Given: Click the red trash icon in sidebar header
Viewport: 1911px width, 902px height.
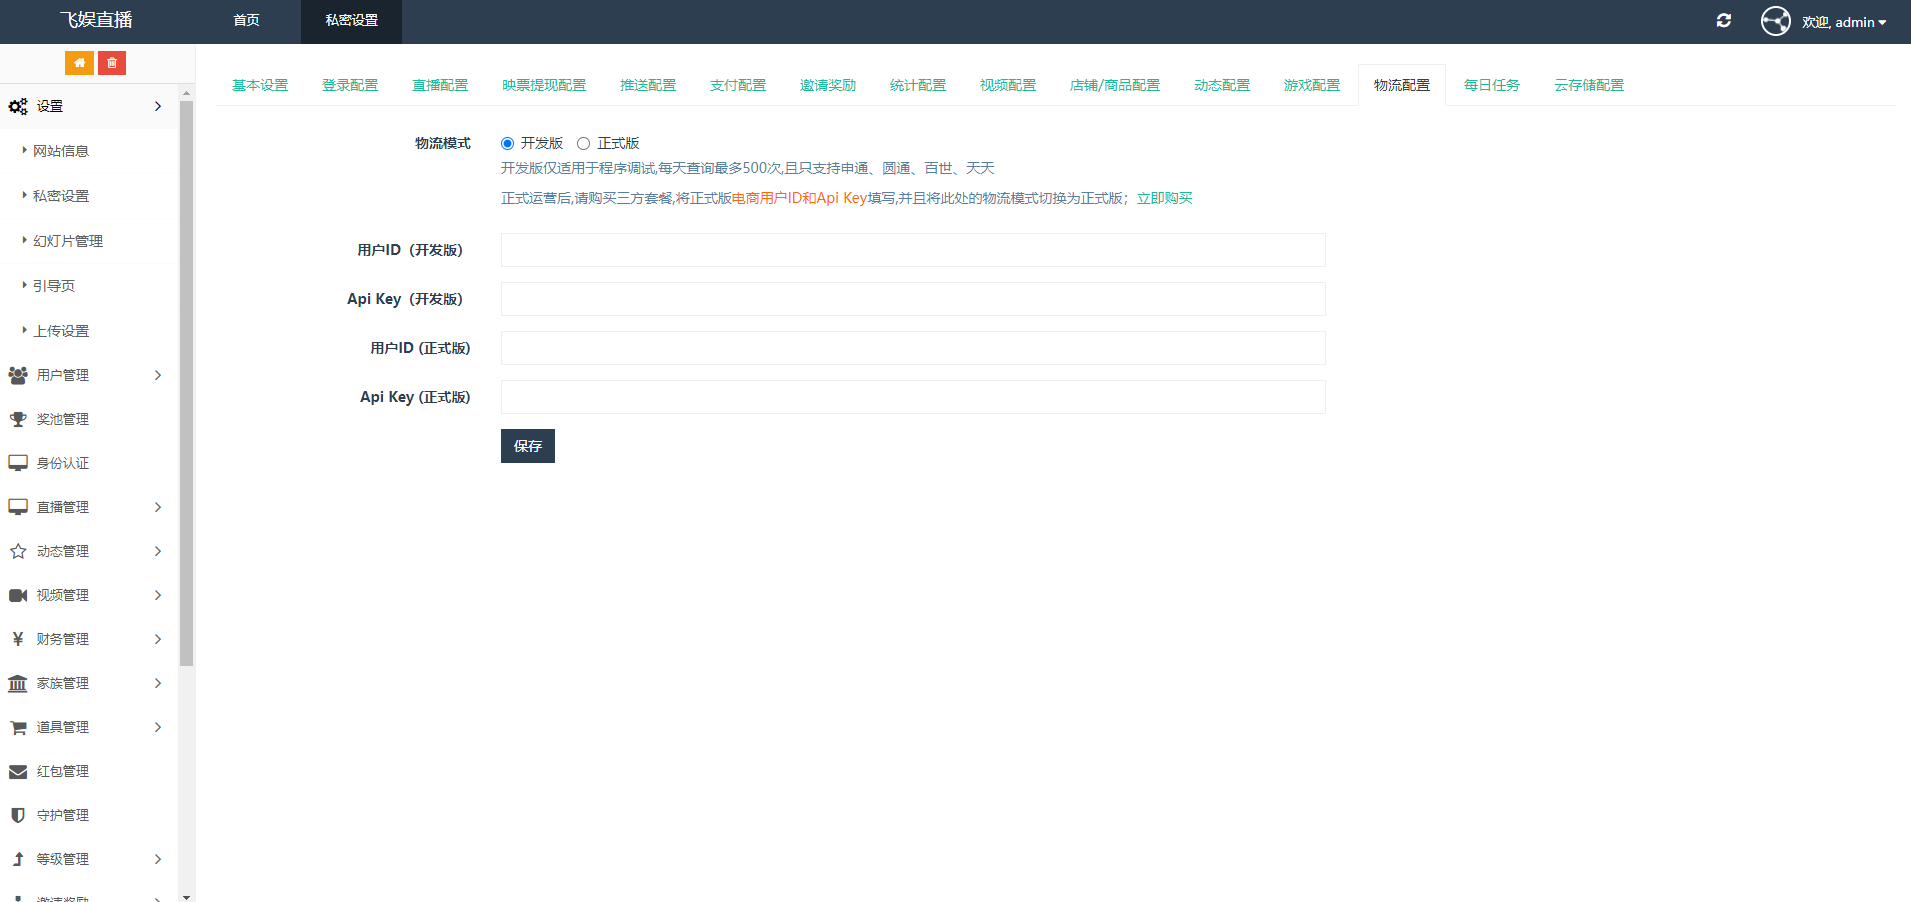Looking at the screenshot, I should tap(111, 62).
